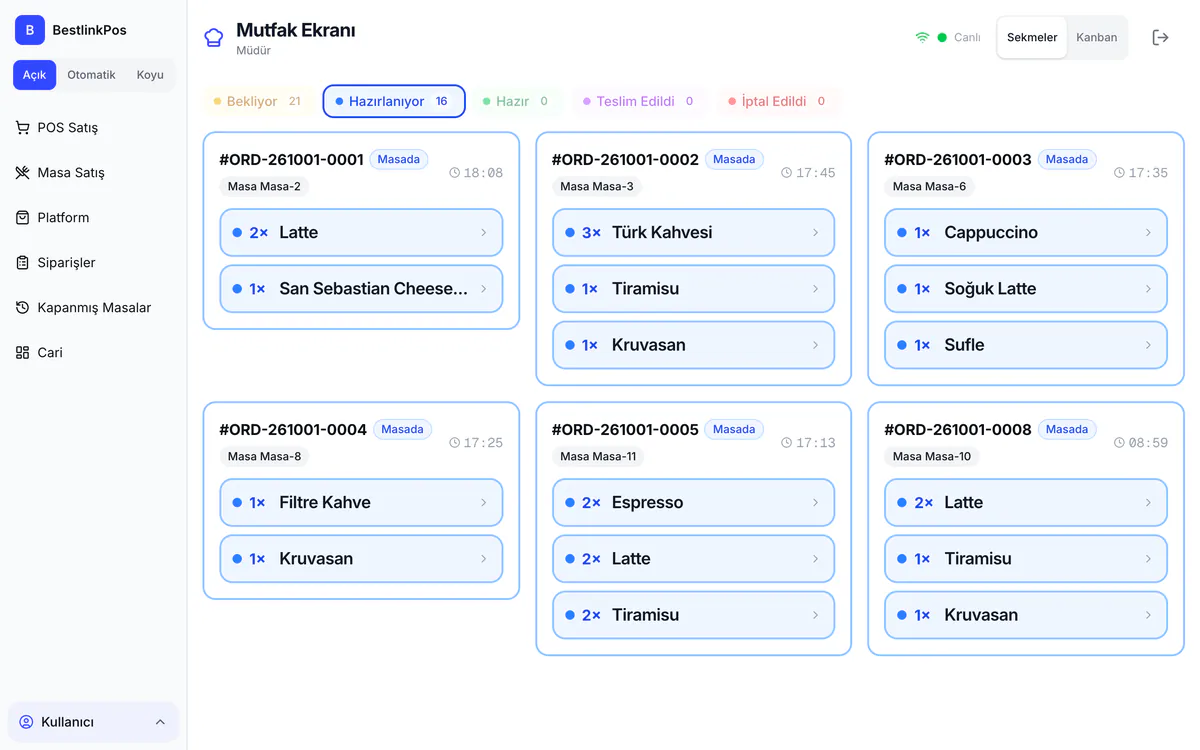
Task: Open the Filtre Kahve item row
Action: click(x=361, y=503)
